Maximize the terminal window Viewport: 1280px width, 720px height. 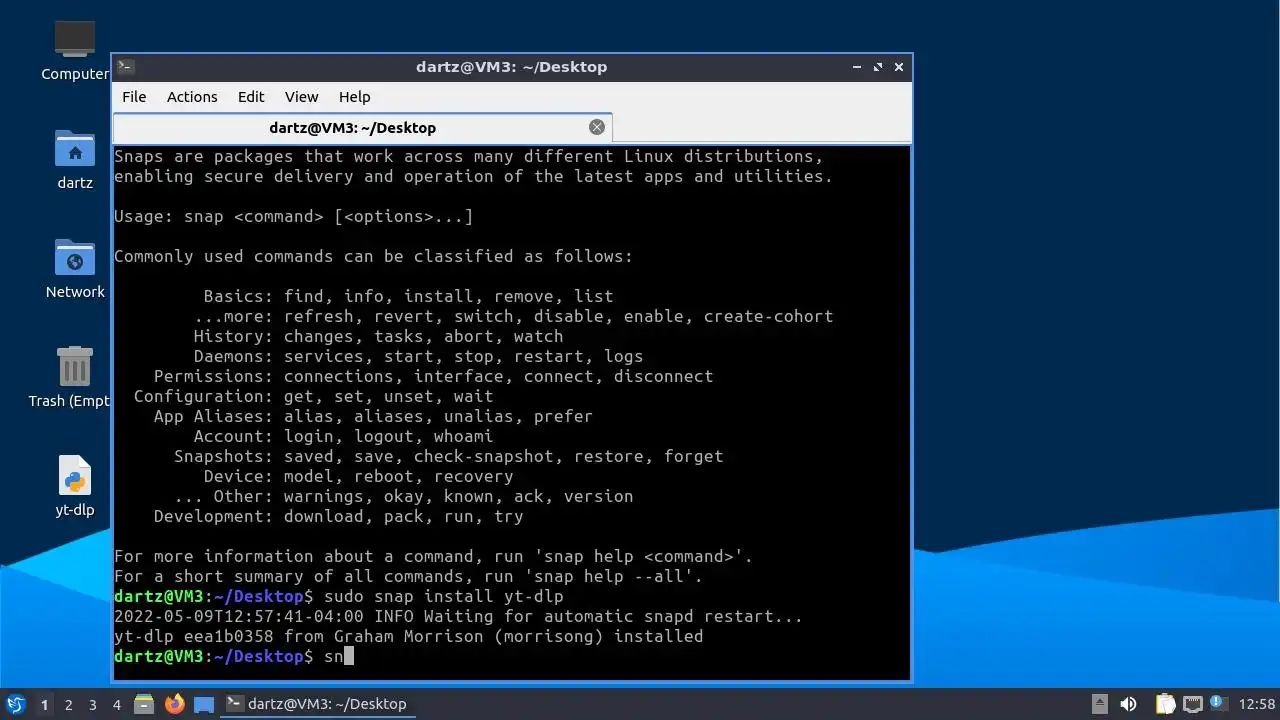pos(878,67)
